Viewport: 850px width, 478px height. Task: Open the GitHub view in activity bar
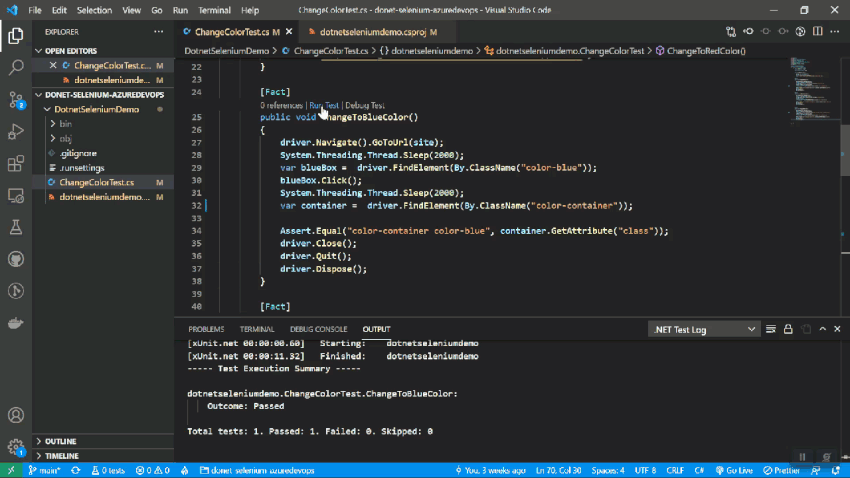coord(16,259)
